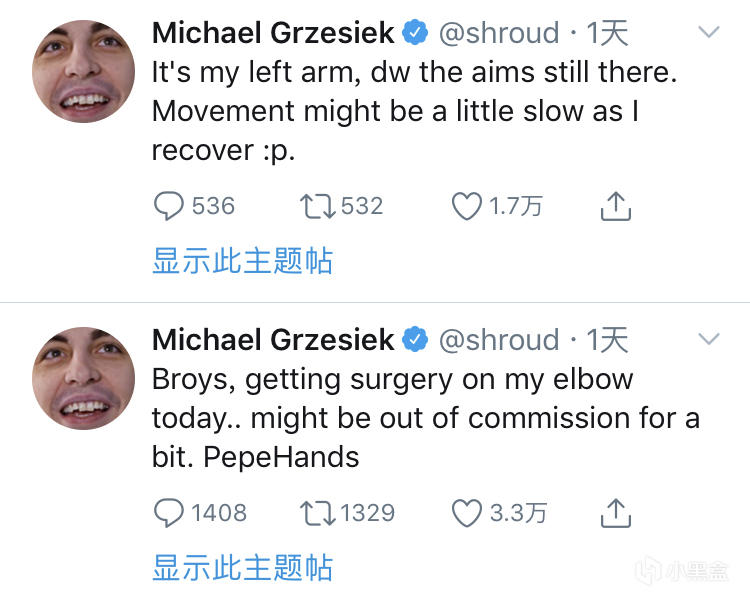This screenshot has height=603, width=750.
Task: Click 显示此主题帖 under elbow surgery tweet
Action: pos(242,569)
